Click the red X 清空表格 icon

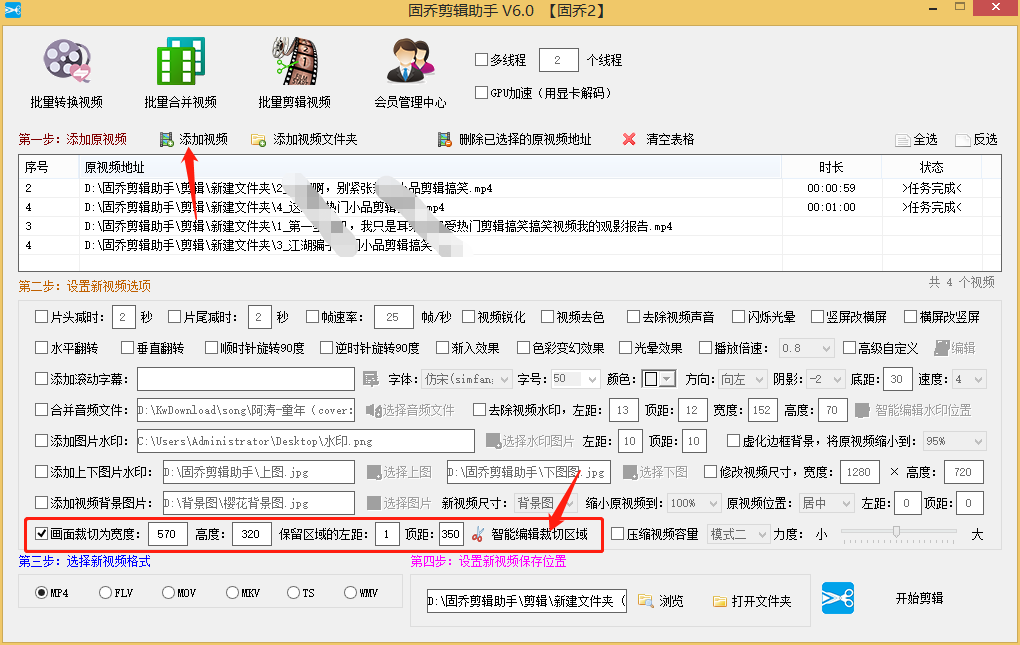tap(629, 139)
